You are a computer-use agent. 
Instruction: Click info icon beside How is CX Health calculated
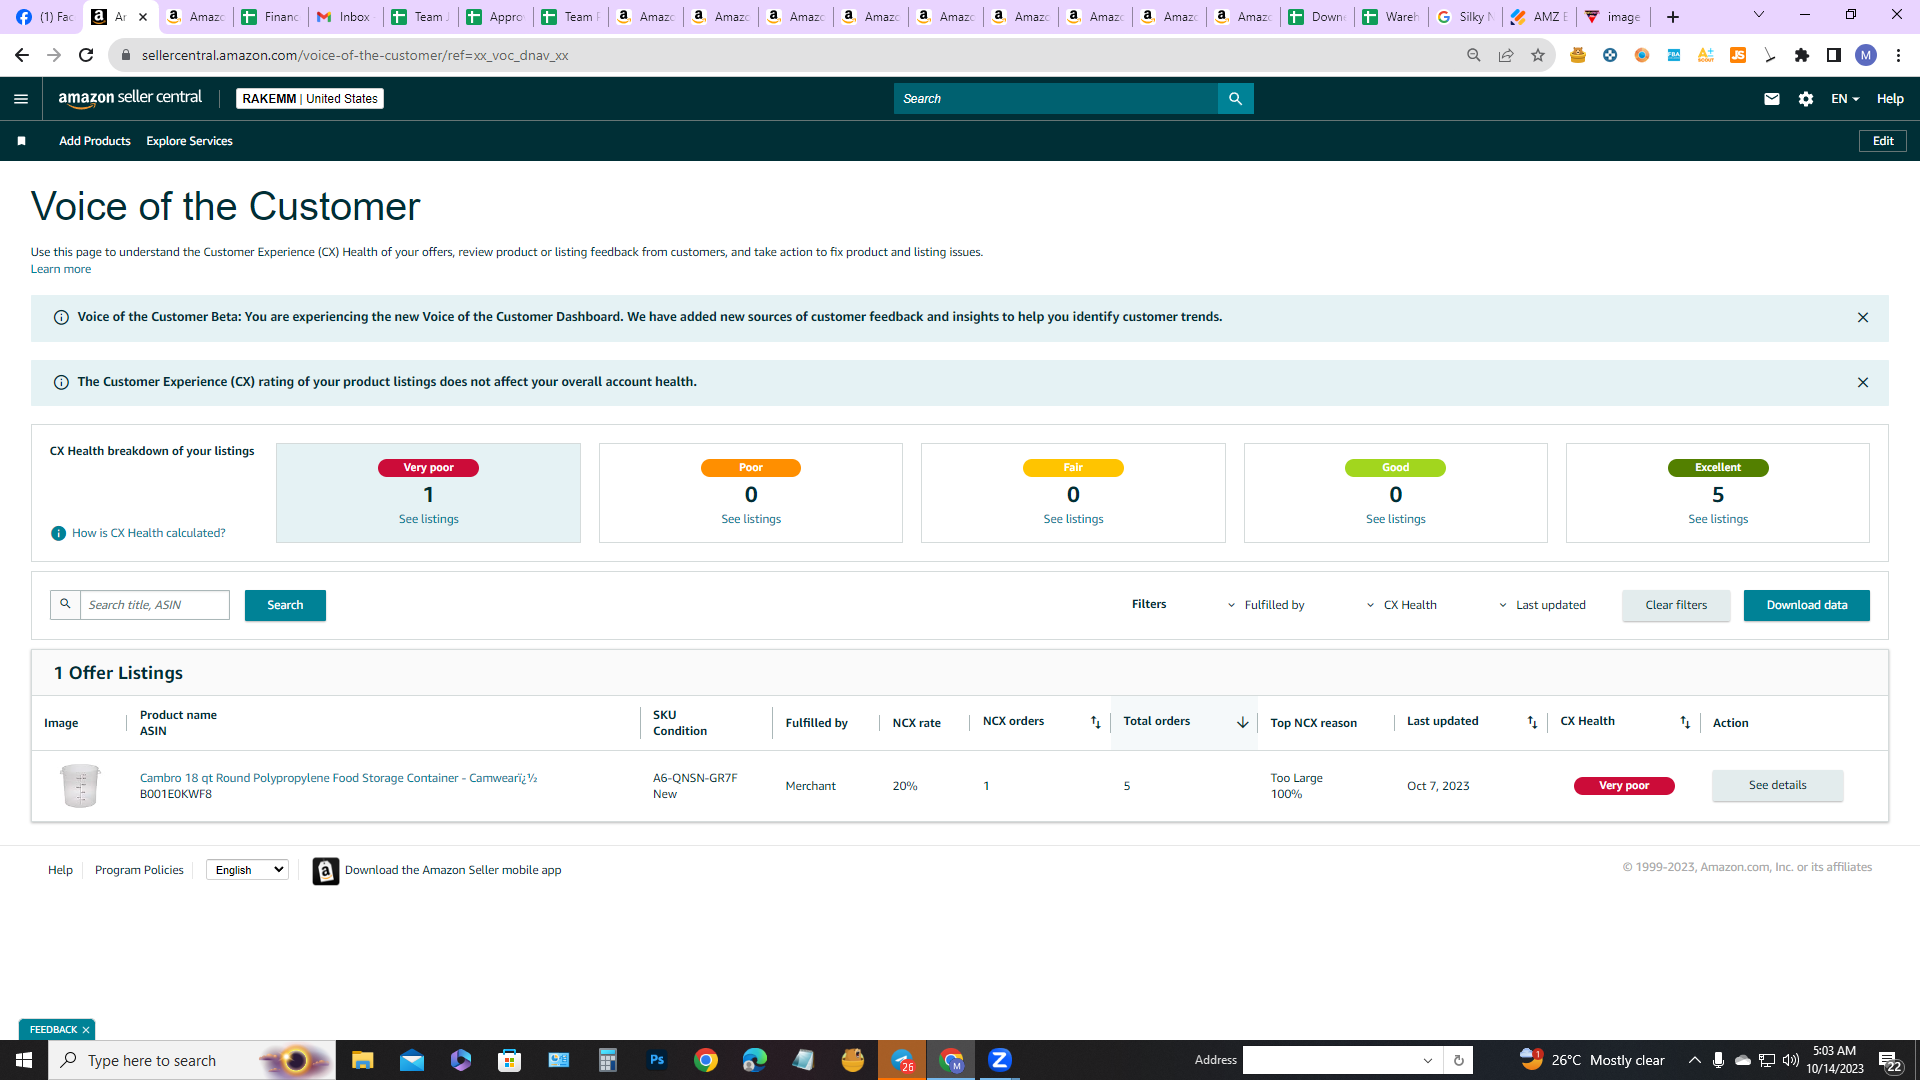click(x=58, y=533)
